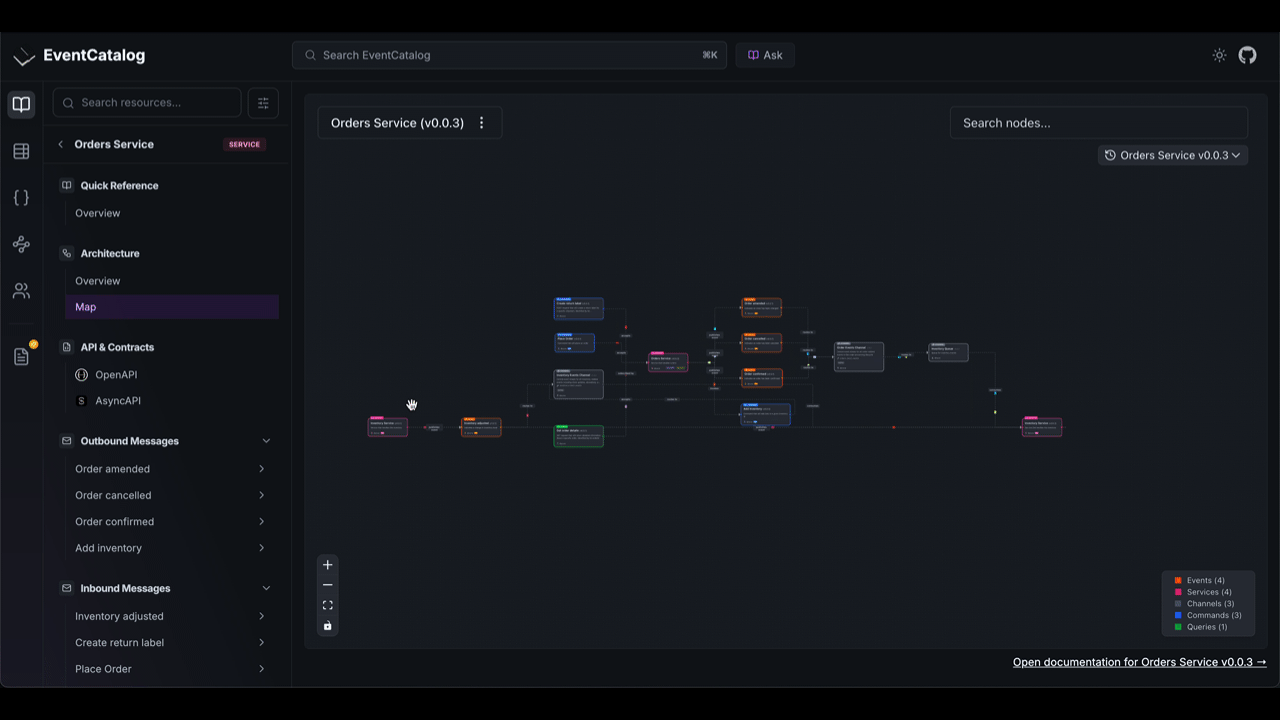Image resolution: width=1280 pixels, height=720 pixels.
Task: Click the SERVICE badge in sidebar
Action: (x=244, y=144)
